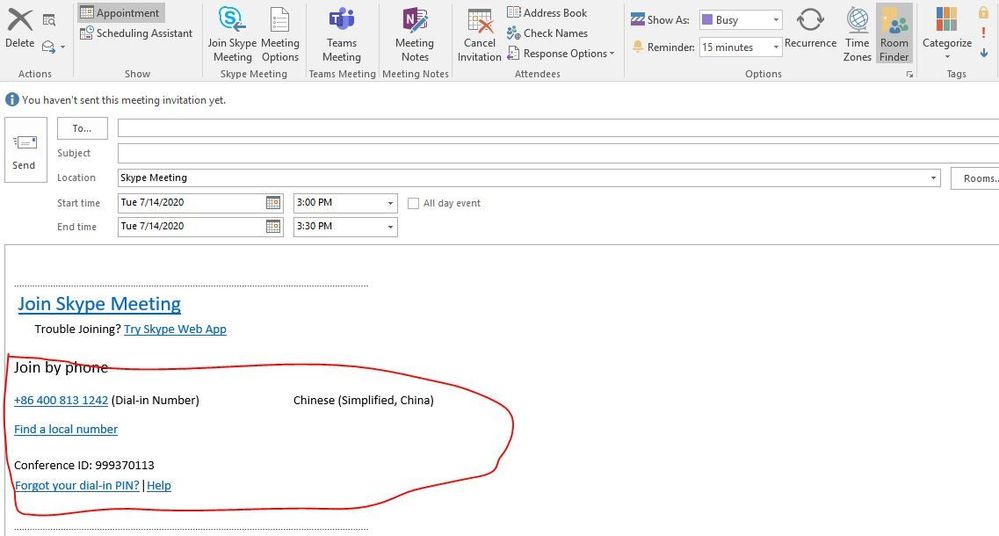This screenshot has height=536, width=999.
Task: Open OneNote Meeting Notes
Action: [415, 34]
